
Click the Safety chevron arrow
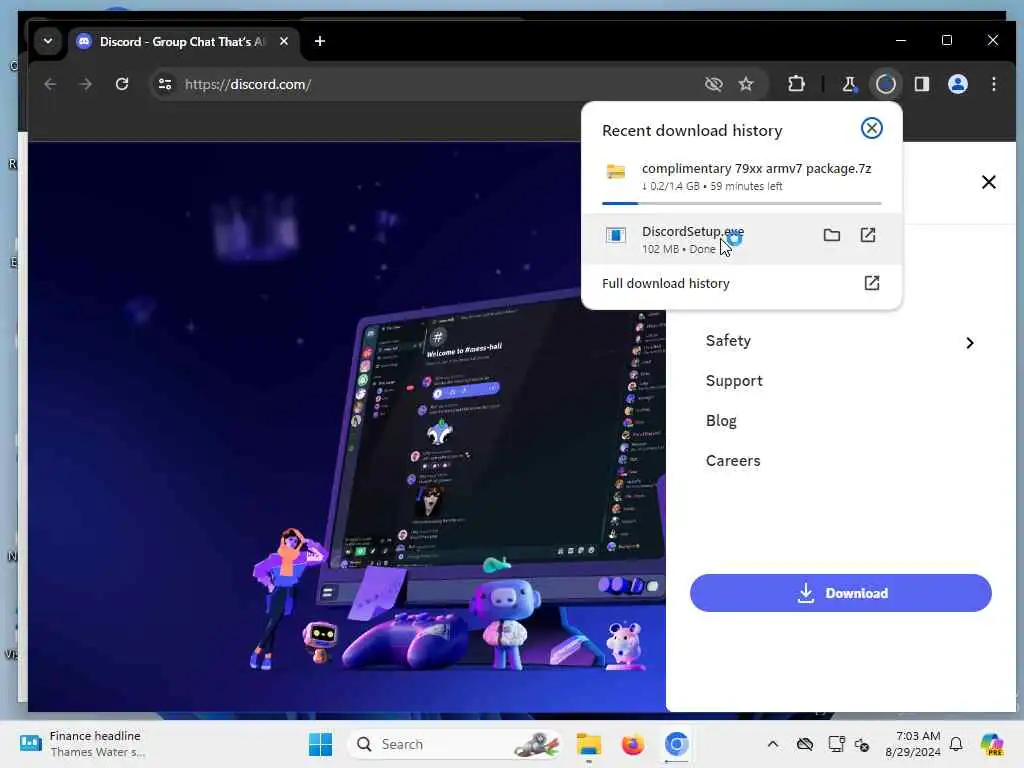[970, 343]
